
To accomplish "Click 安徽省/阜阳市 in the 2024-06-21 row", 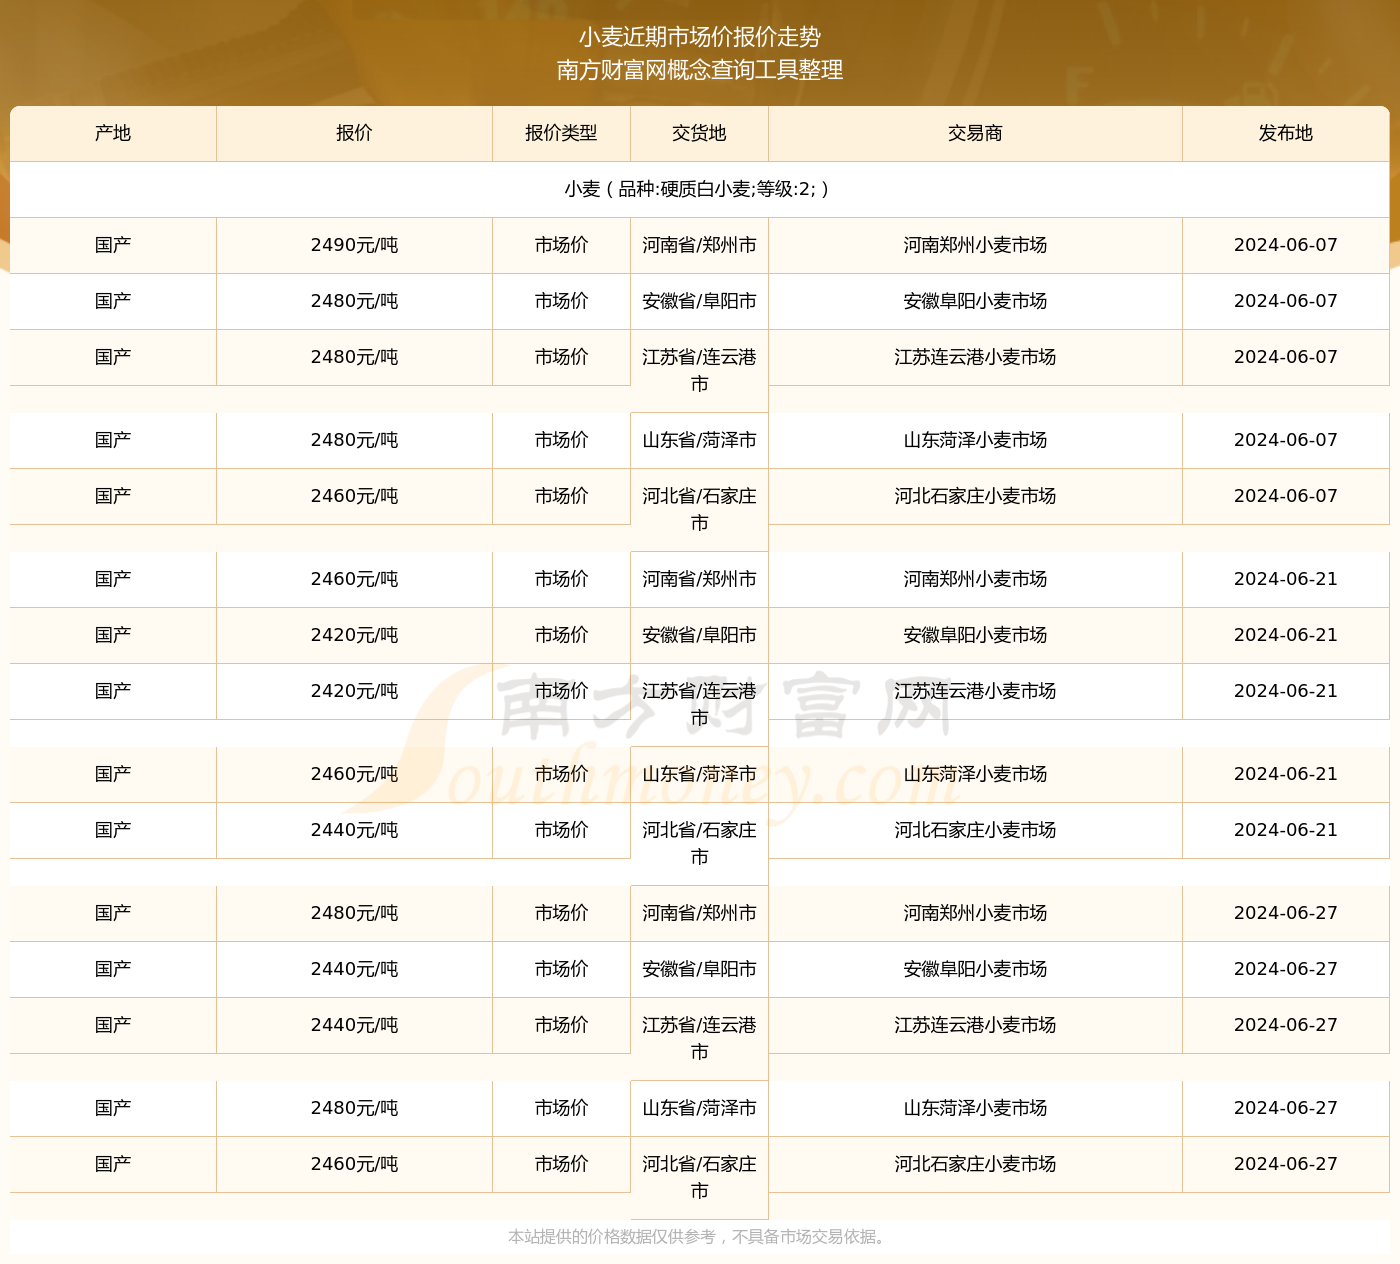I will pyautogui.click(x=699, y=635).
